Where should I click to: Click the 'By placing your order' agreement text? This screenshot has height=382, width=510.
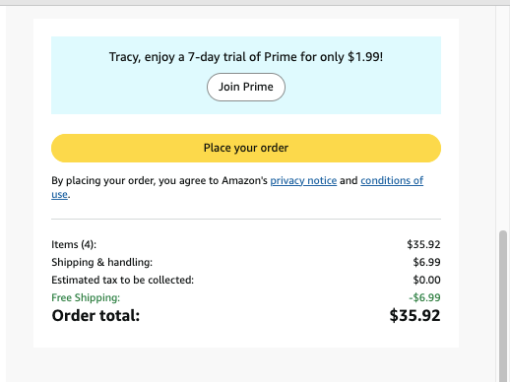pos(159,180)
